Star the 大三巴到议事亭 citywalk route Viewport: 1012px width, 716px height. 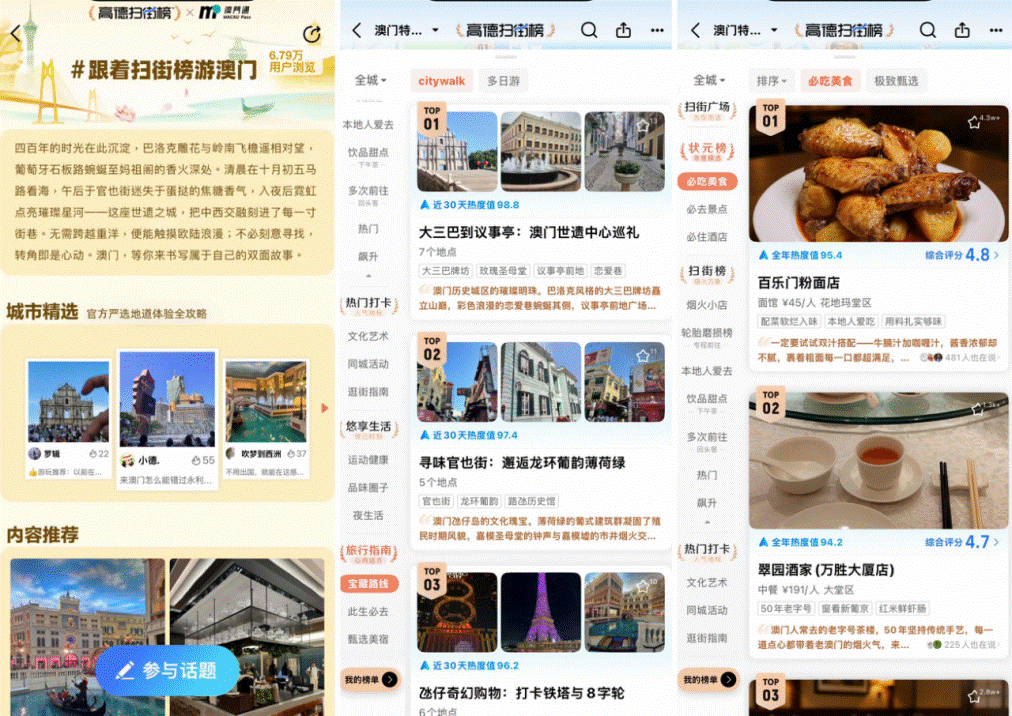coord(643,126)
